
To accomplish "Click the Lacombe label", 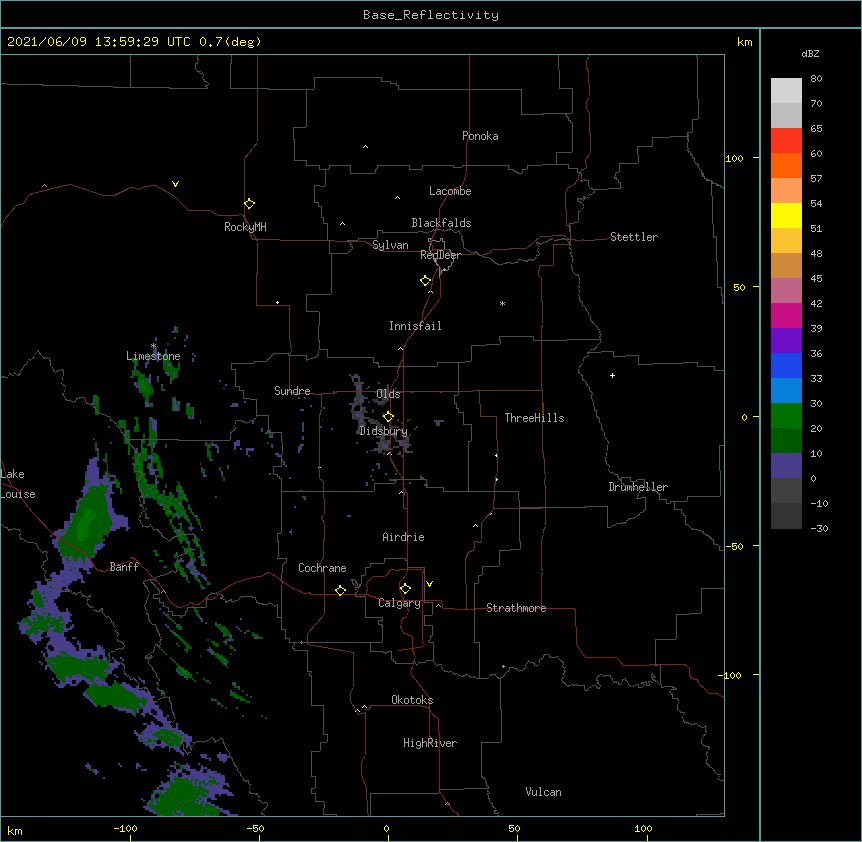I will coord(450,191).
